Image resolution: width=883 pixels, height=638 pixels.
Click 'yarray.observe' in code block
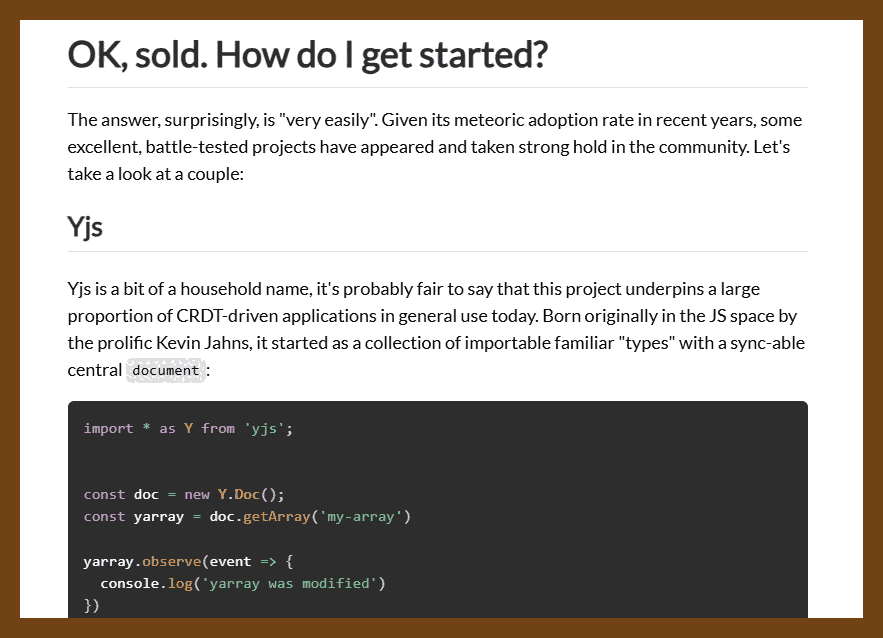coord(142,561)
